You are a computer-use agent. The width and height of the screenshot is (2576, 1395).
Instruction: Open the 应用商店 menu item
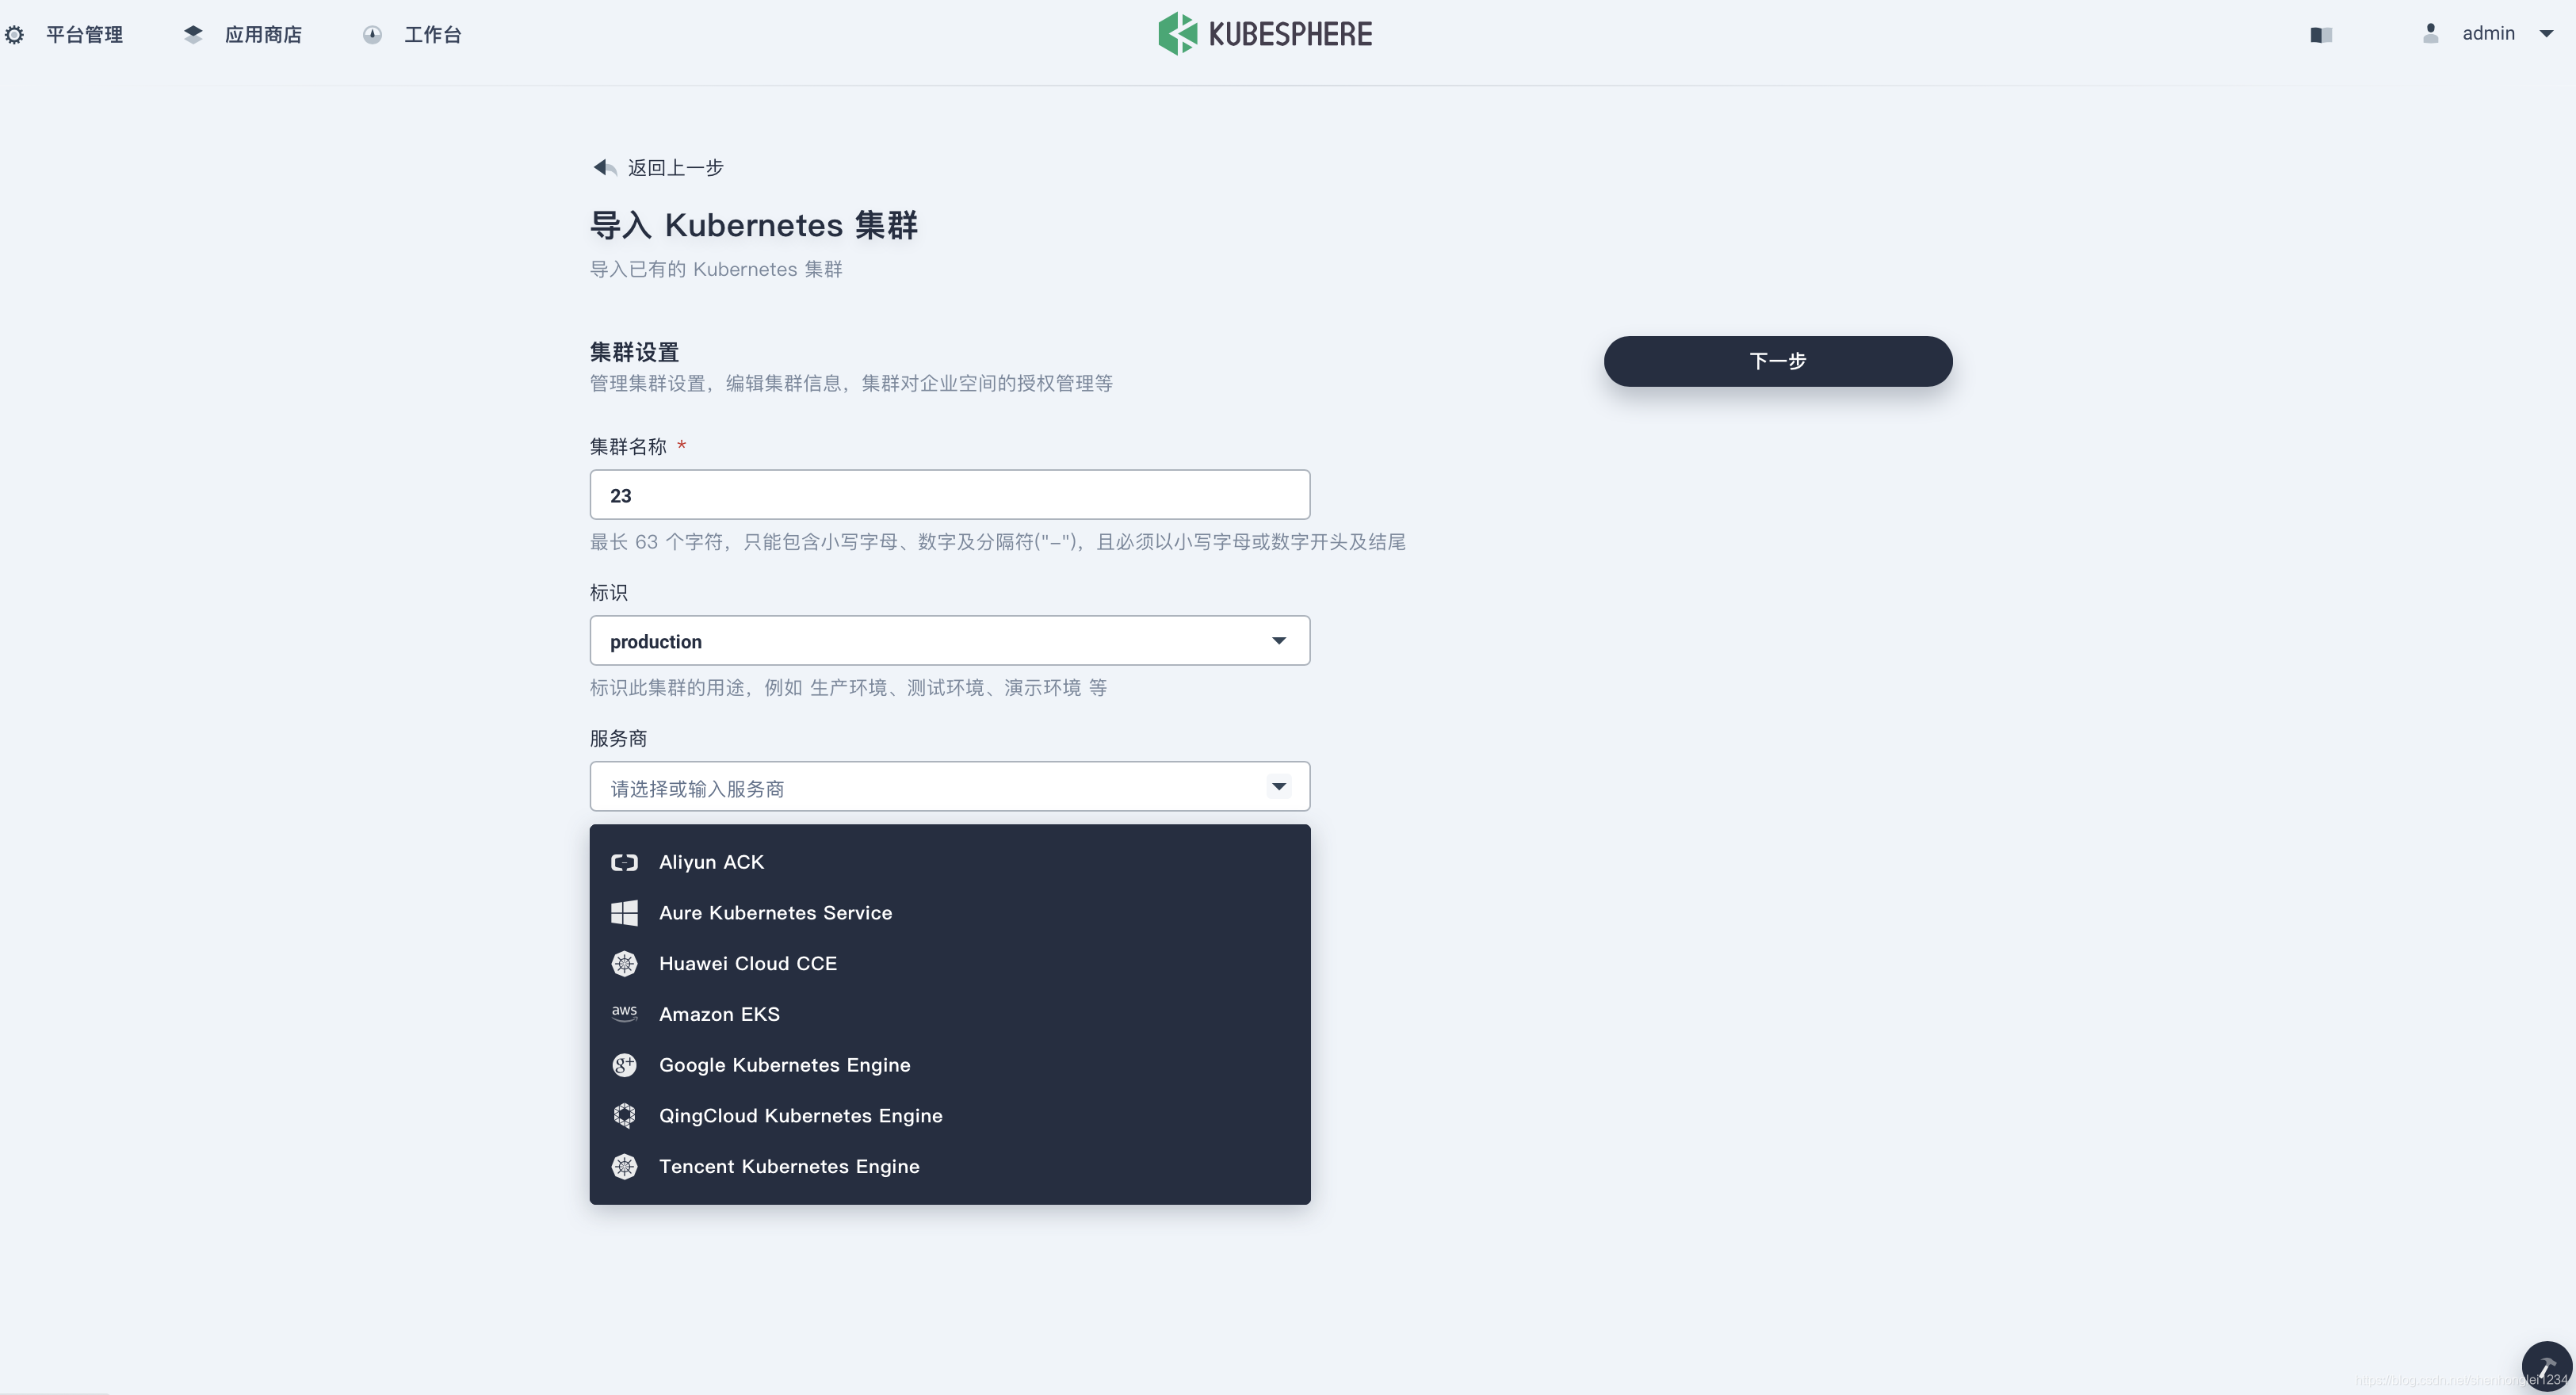262,35
